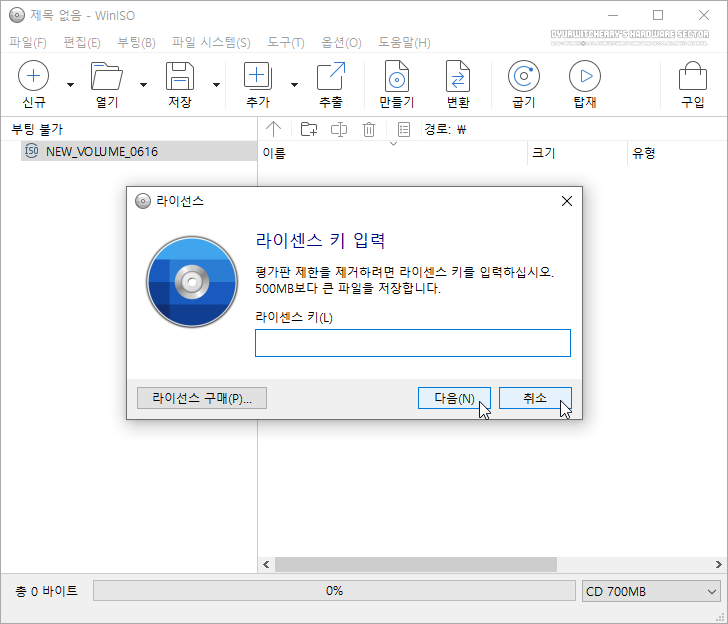Click the small disc icon in 라이선스 title
Image resolution: width=728 pixels, height=624 pixels.
coord(143,201)
